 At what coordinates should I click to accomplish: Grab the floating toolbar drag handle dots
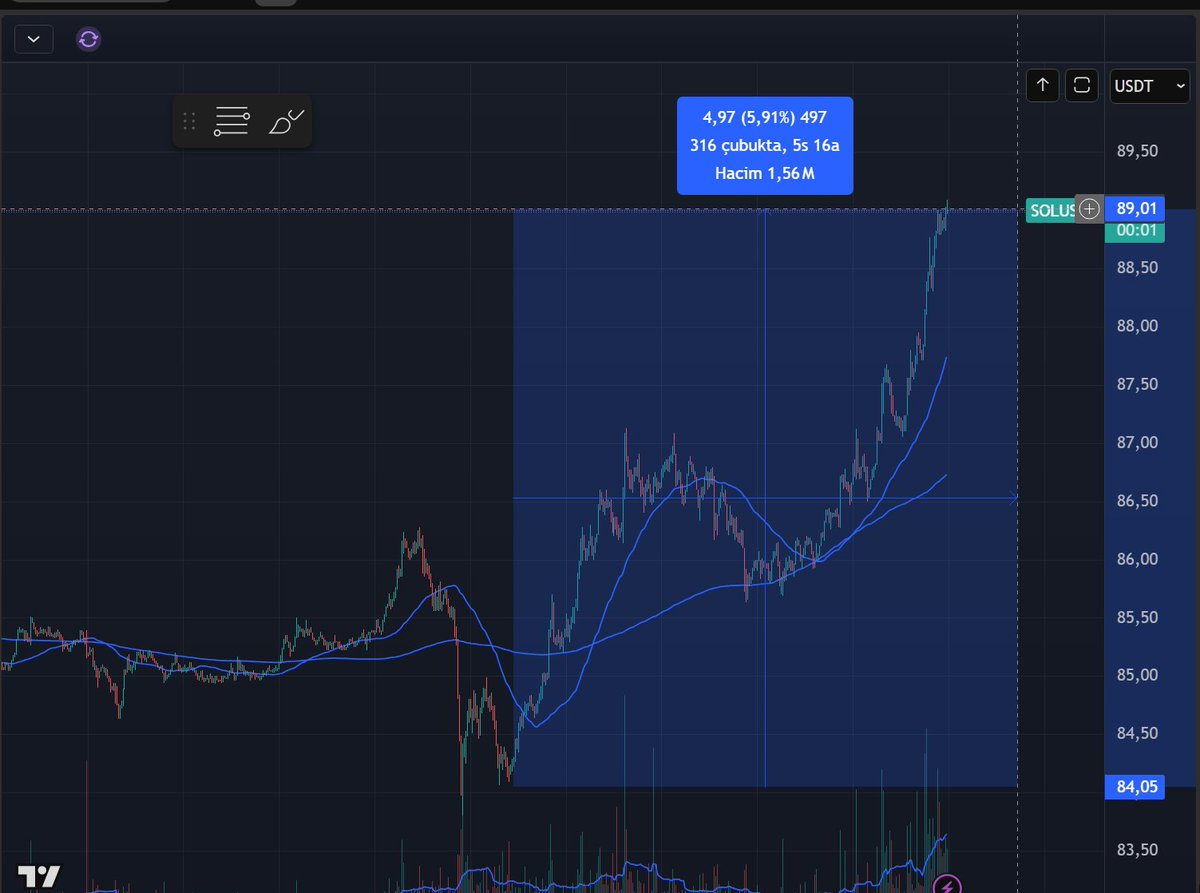tap(188, 120)
